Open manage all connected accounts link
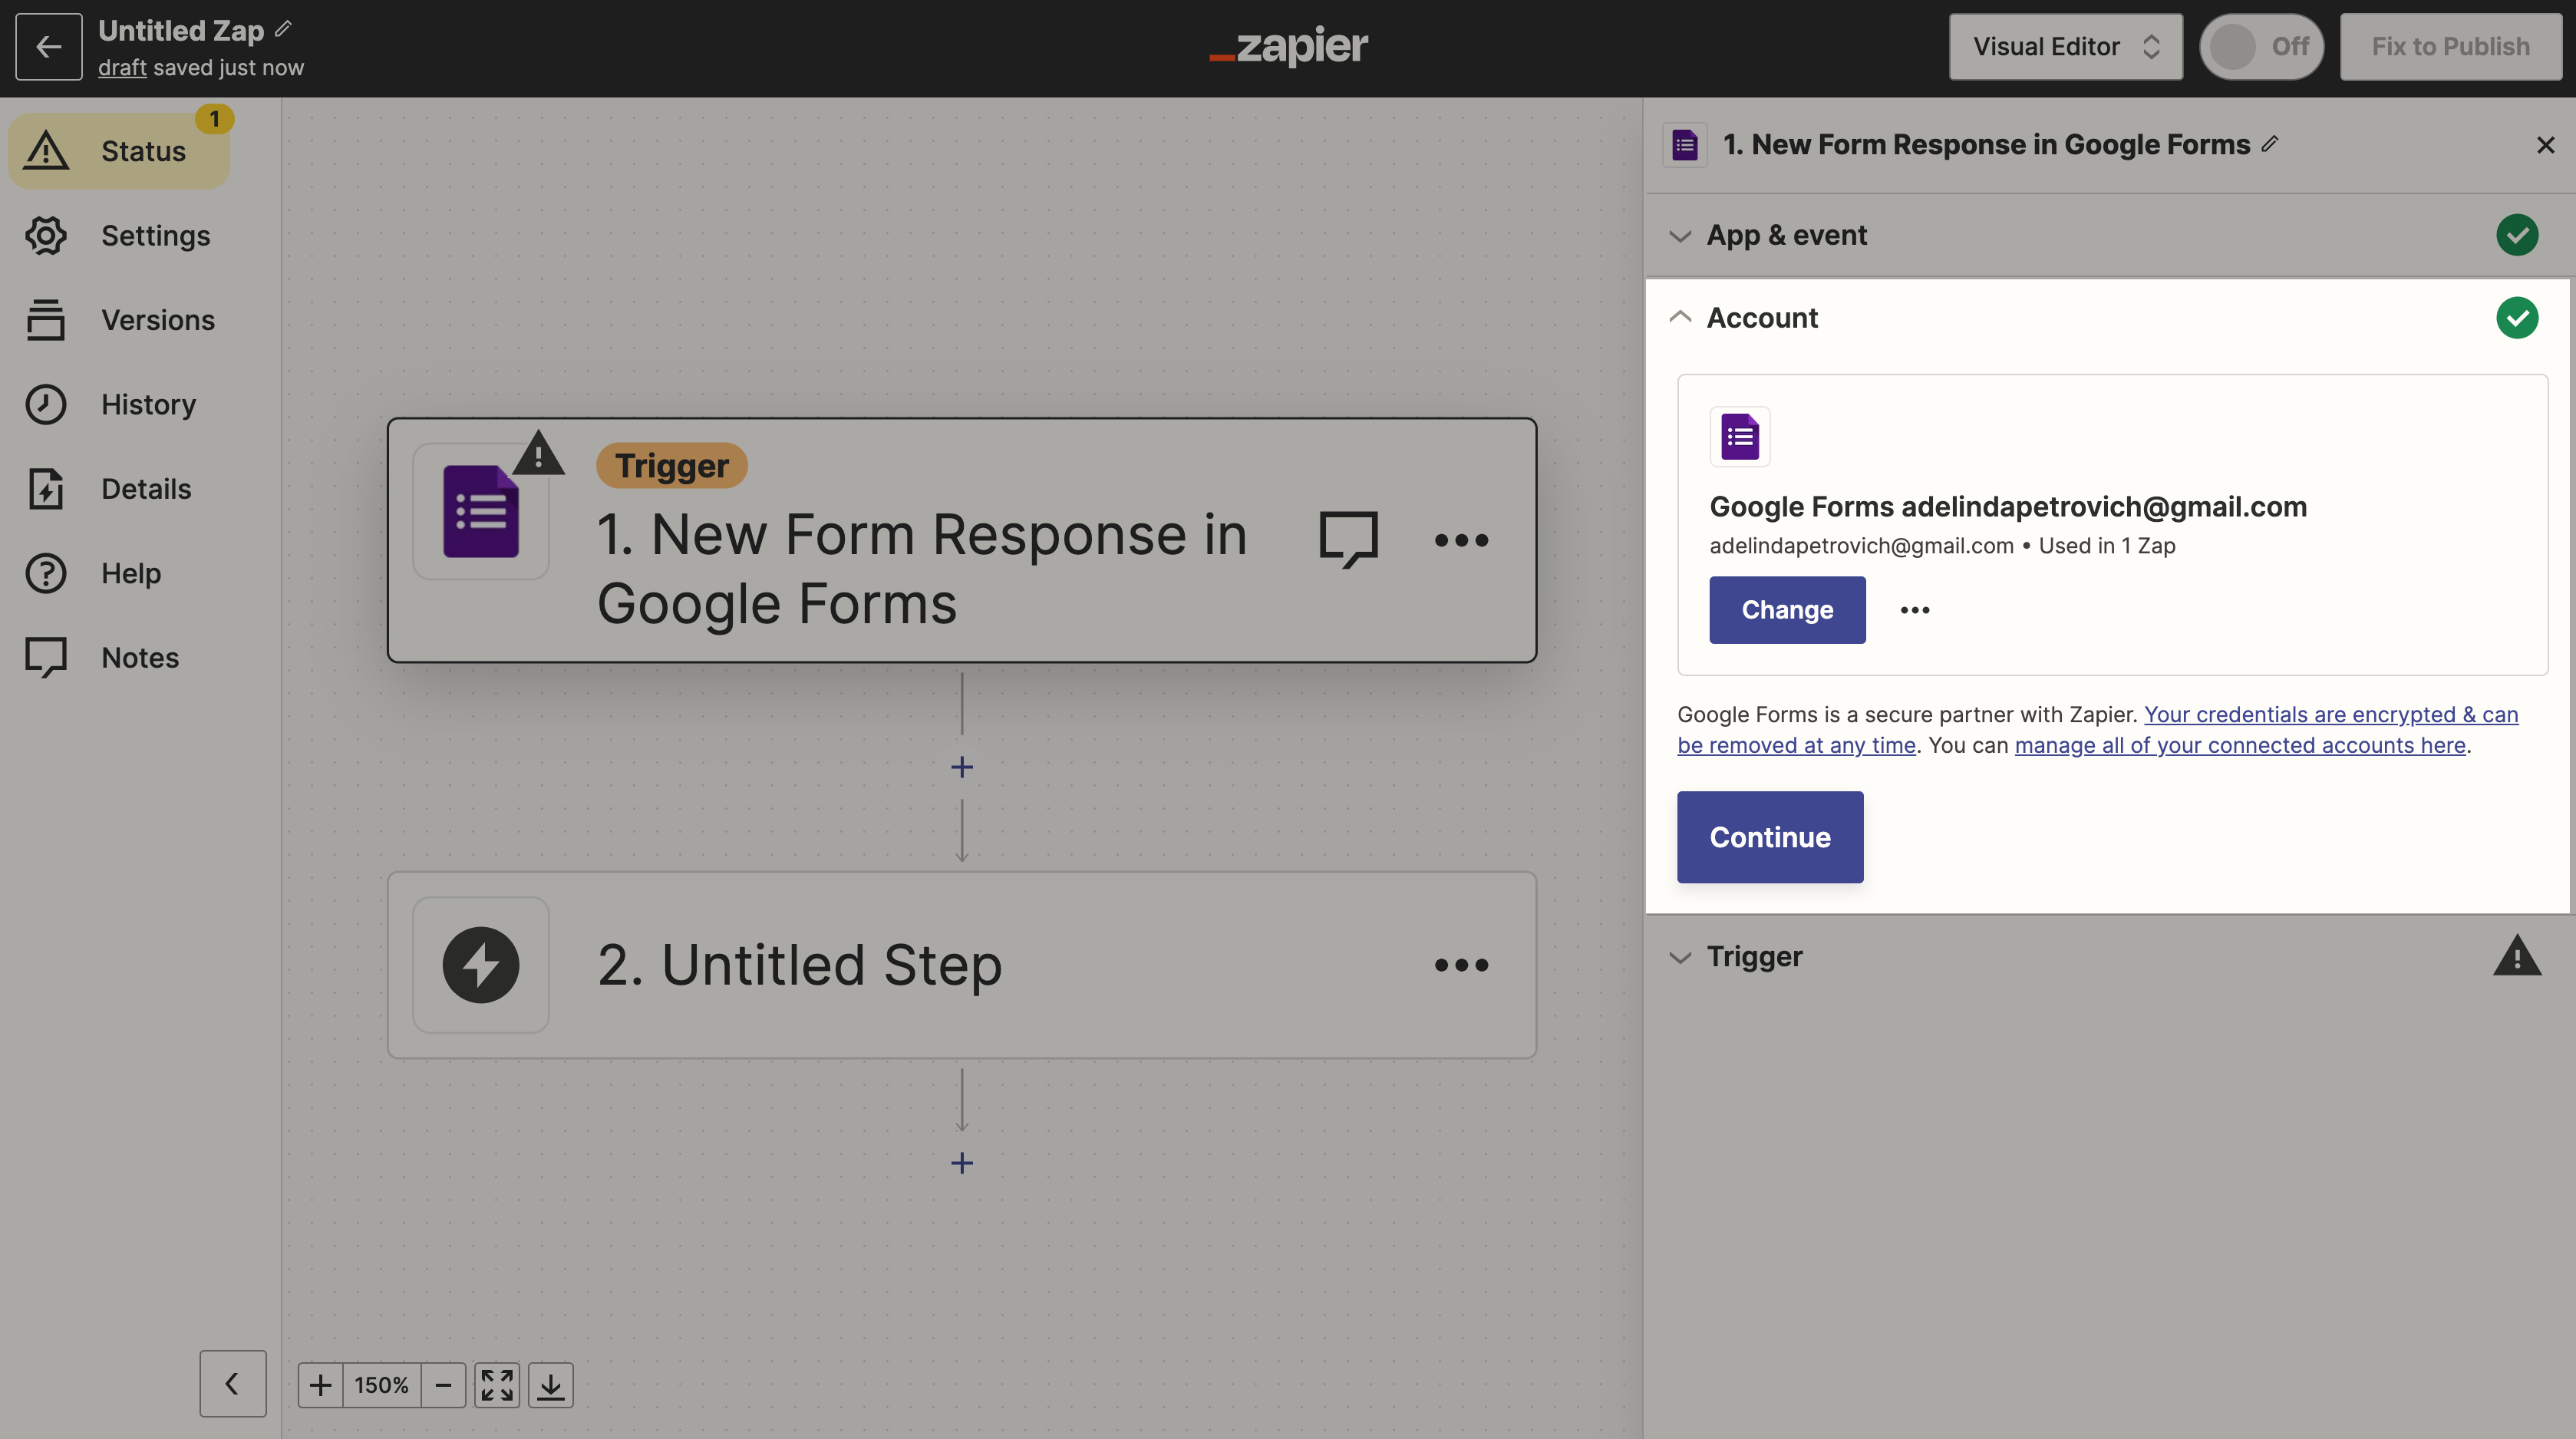2576x1439 pixels. pos(2240,745)
